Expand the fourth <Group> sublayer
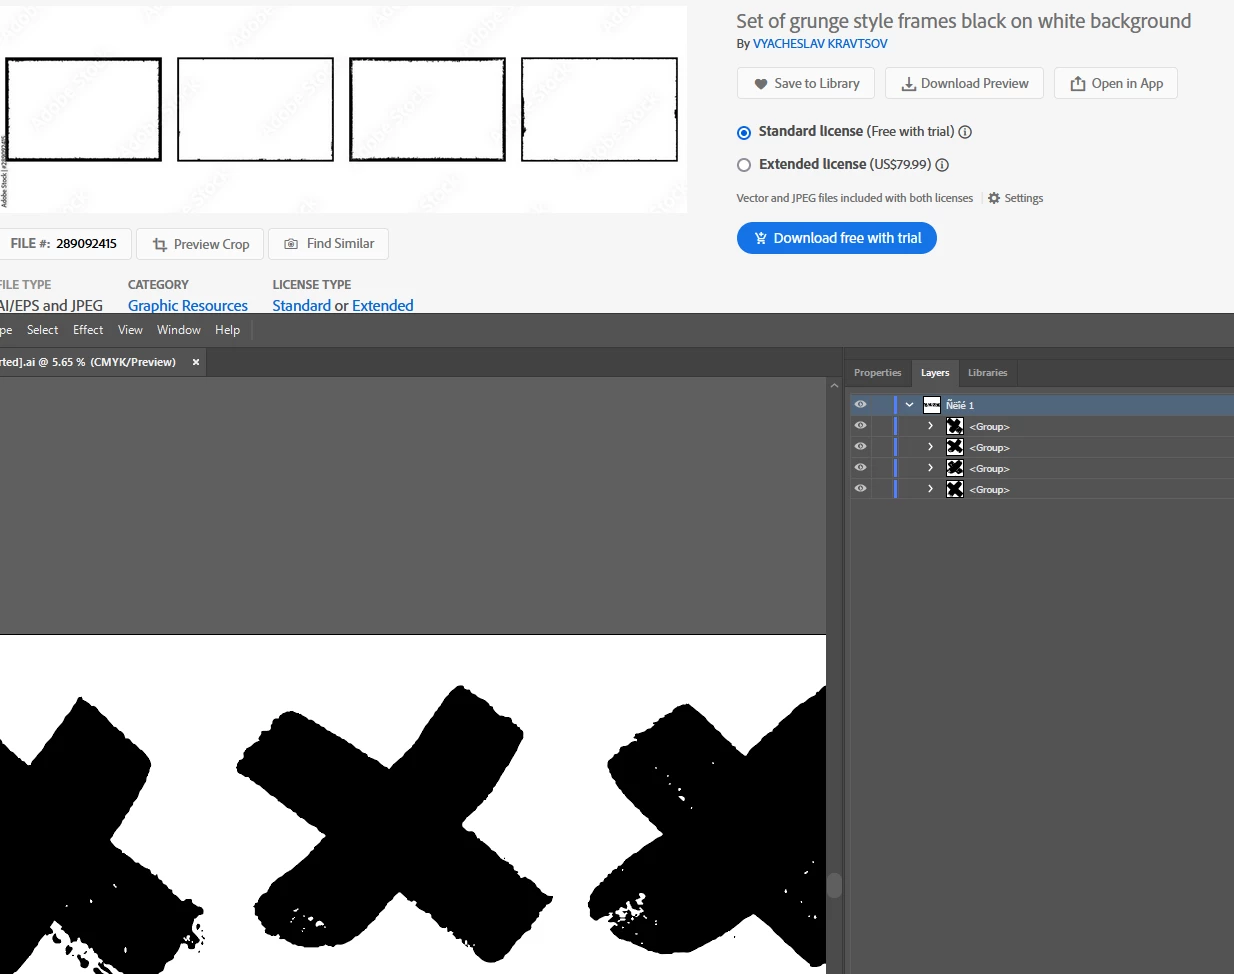The height and width of the screenshot is (974, 1234). 930,489
